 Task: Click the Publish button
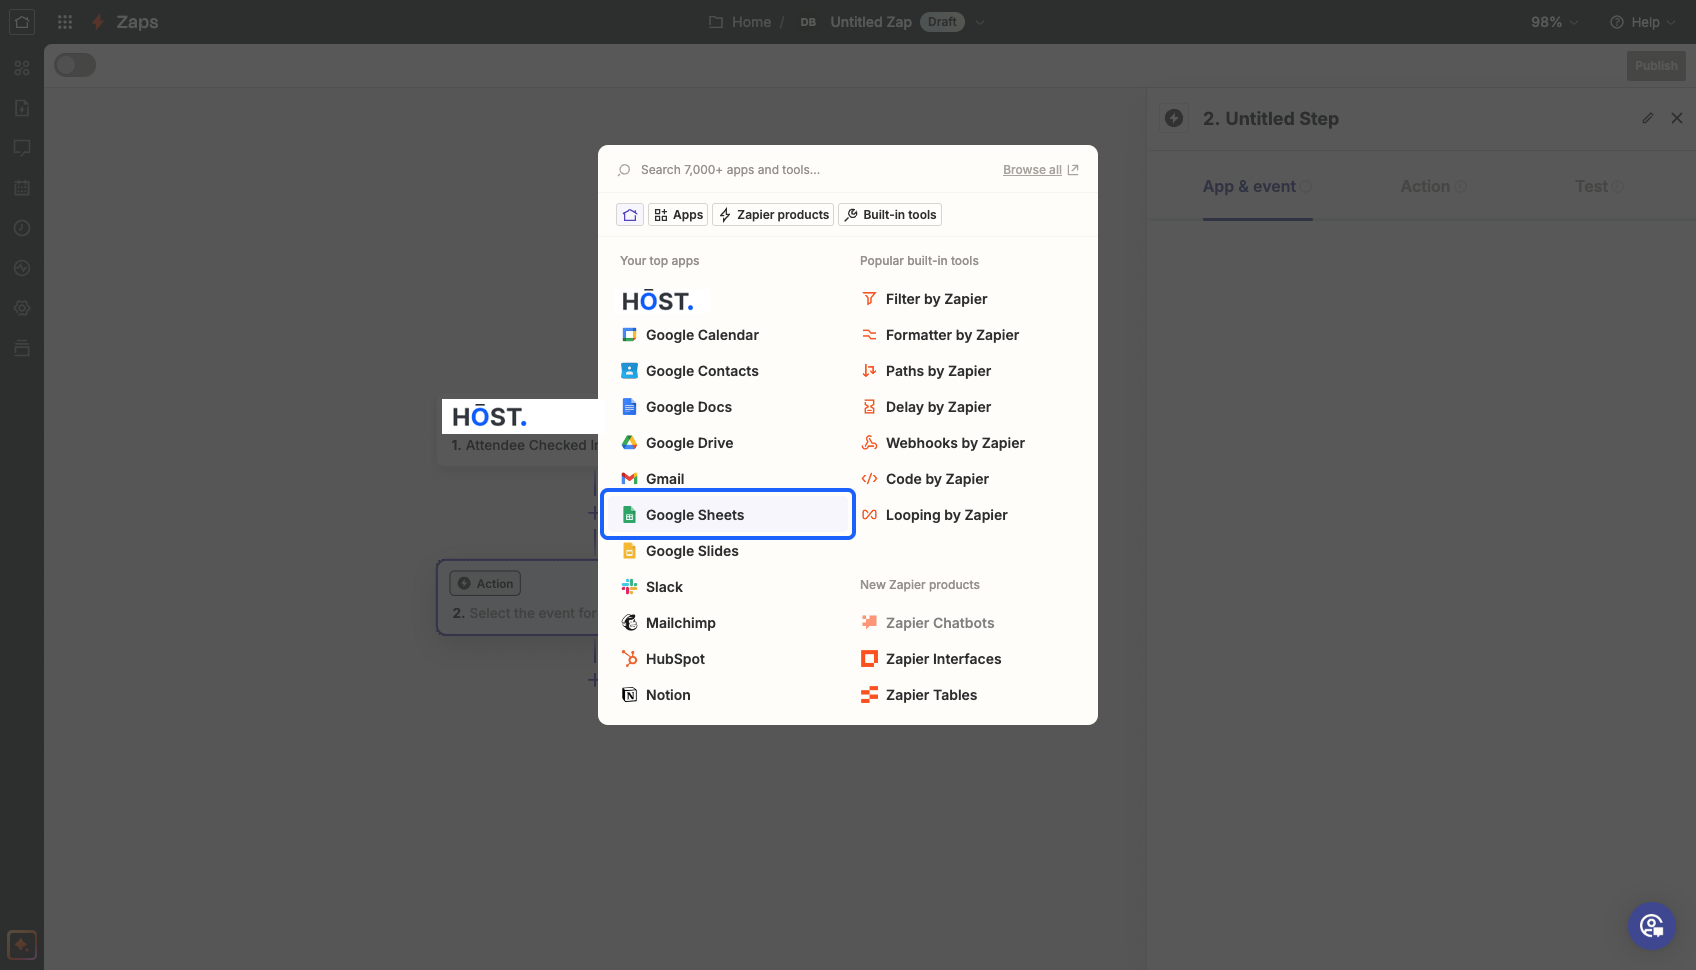1656,66
